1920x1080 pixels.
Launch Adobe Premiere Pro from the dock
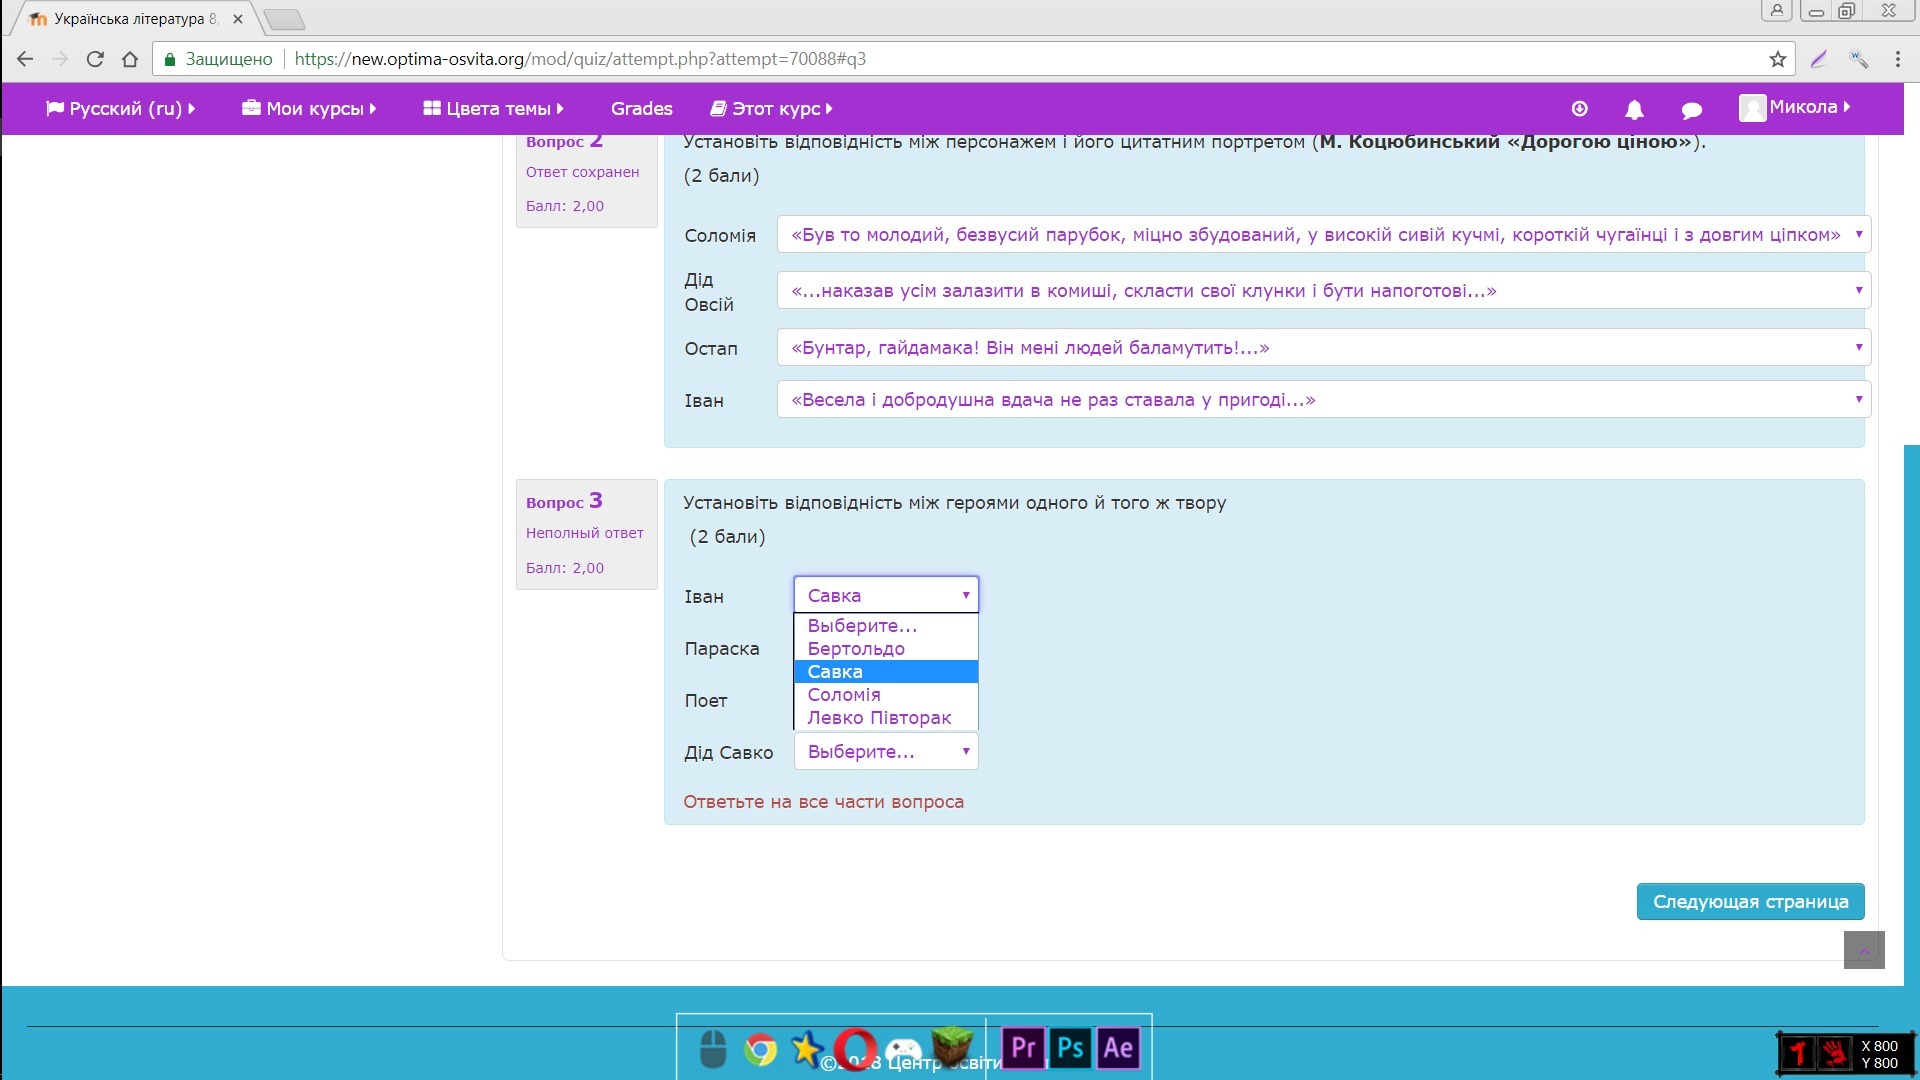pos(1023,1048)
